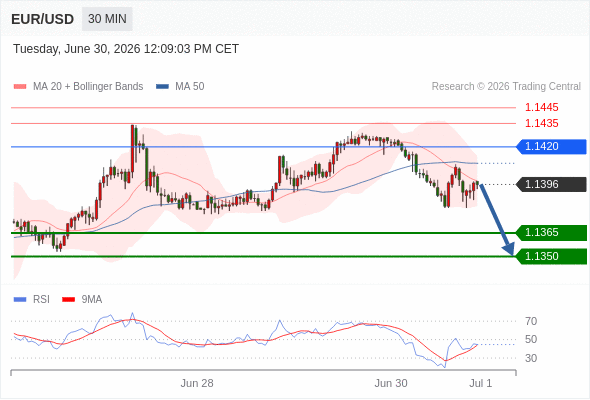Click the 9MA legend label
Screen dimensions: 590x400
92,300
